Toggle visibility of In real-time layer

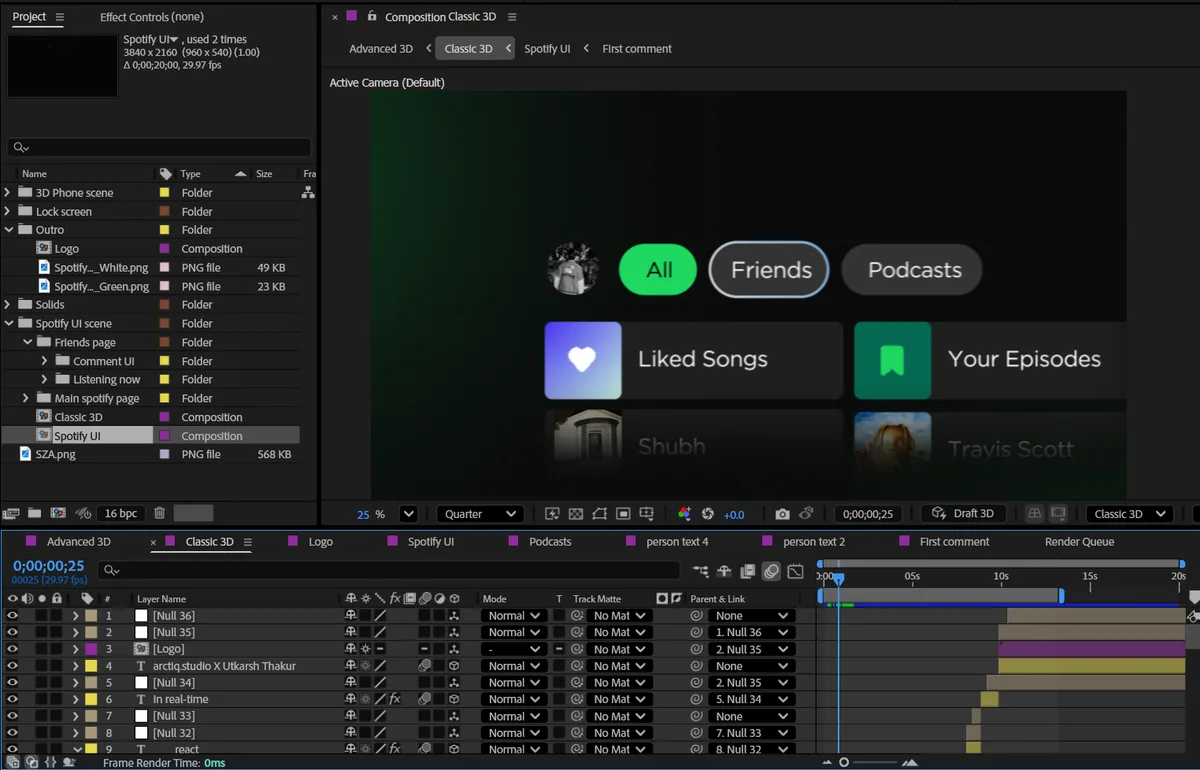pos(12,699)
